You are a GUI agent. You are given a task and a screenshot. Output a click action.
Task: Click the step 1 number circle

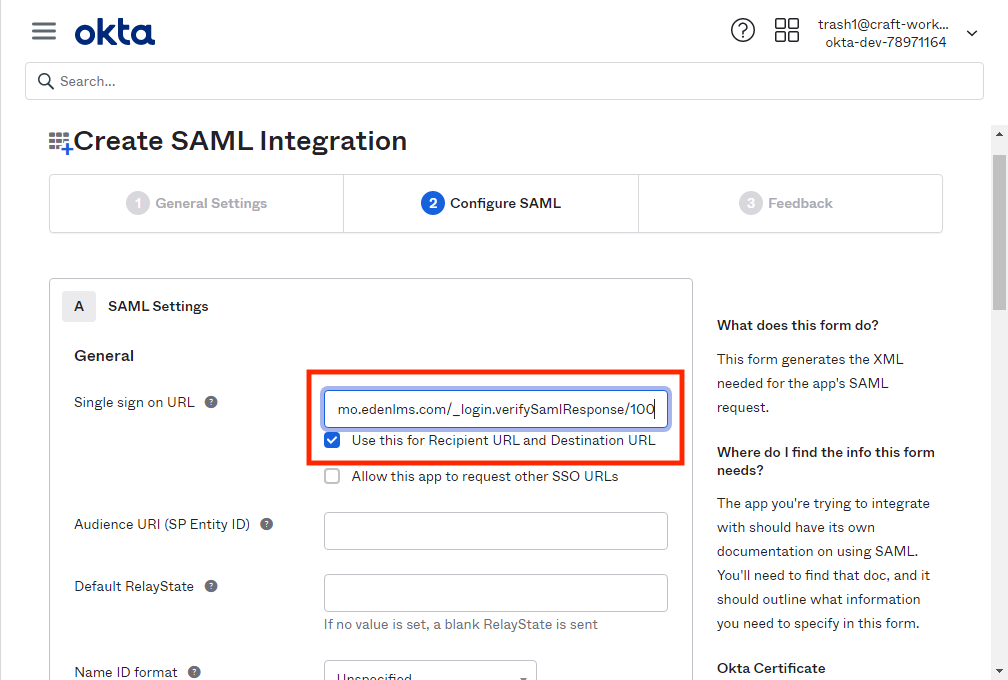pyautogui.click(x=138, y=203)
